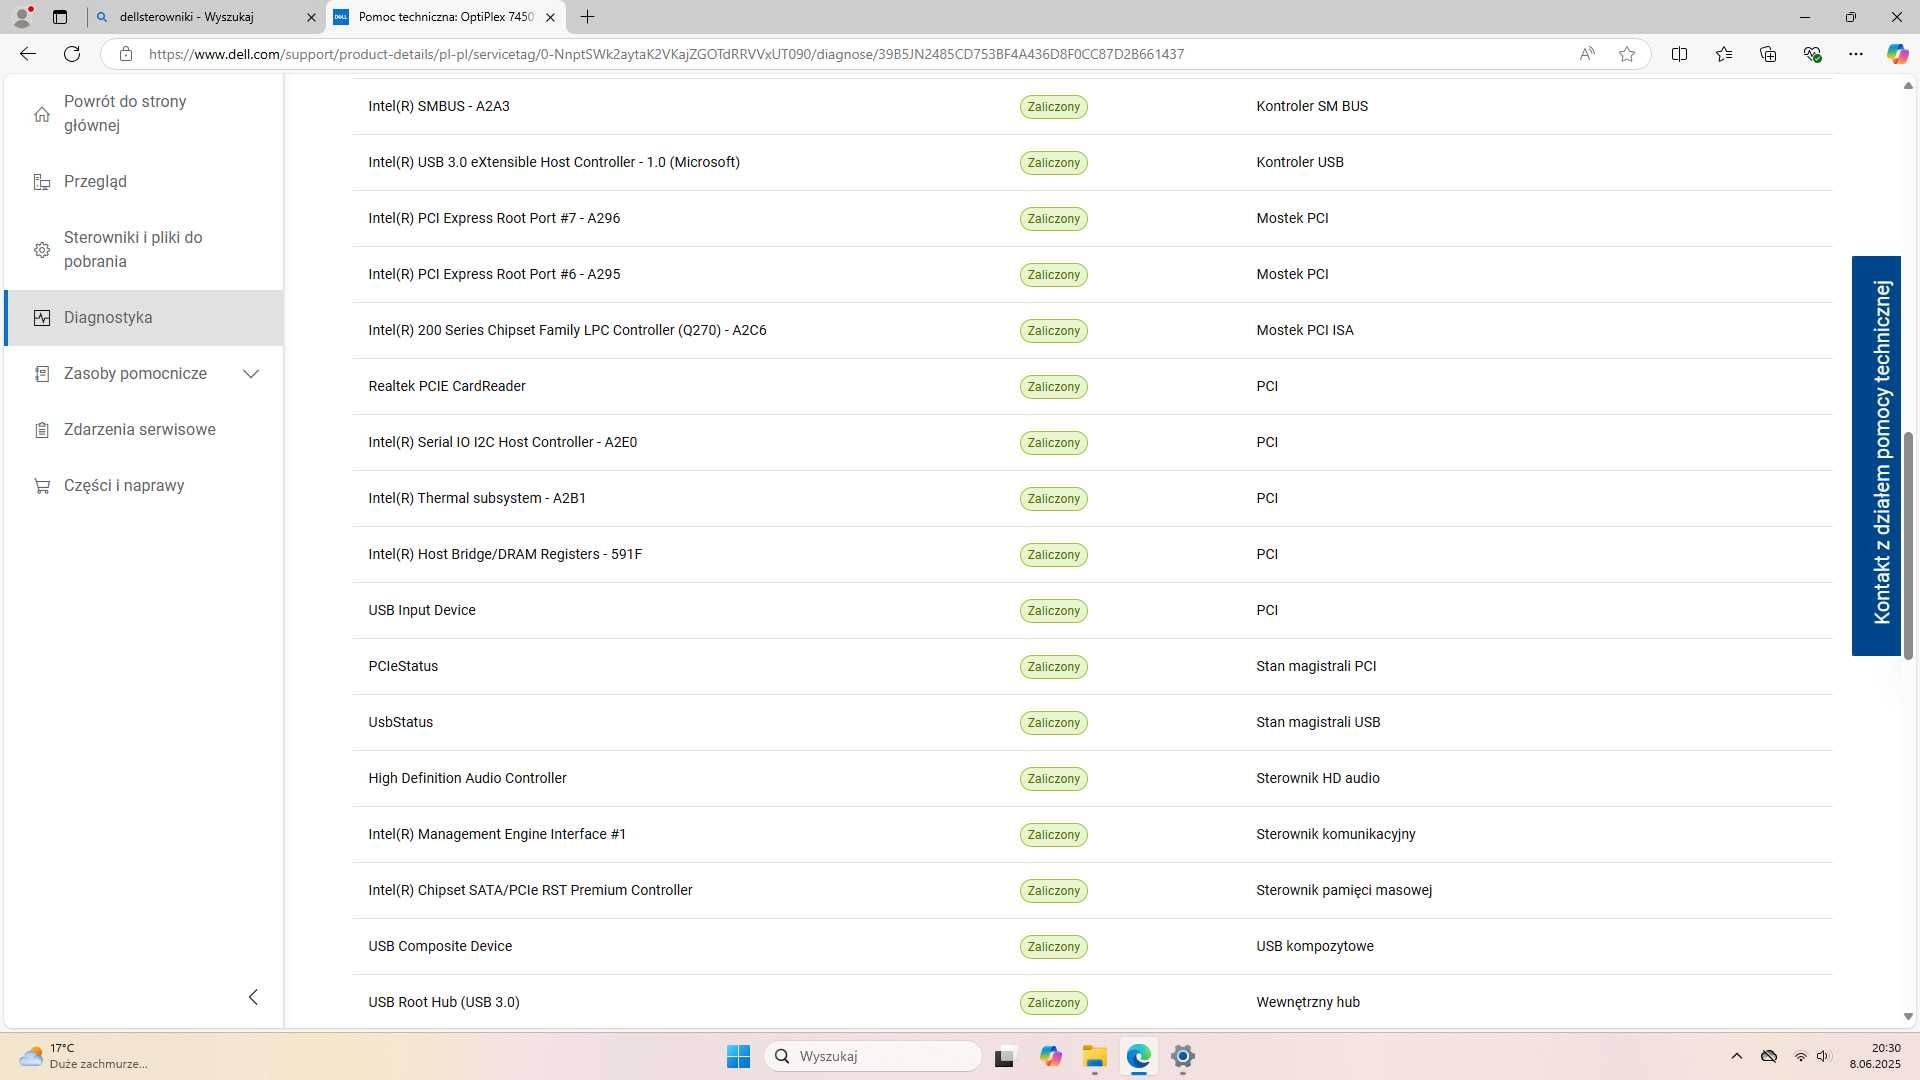The image size is (1920, 1080).
Task: Select USB Input Device entry
Action: 1092,610
